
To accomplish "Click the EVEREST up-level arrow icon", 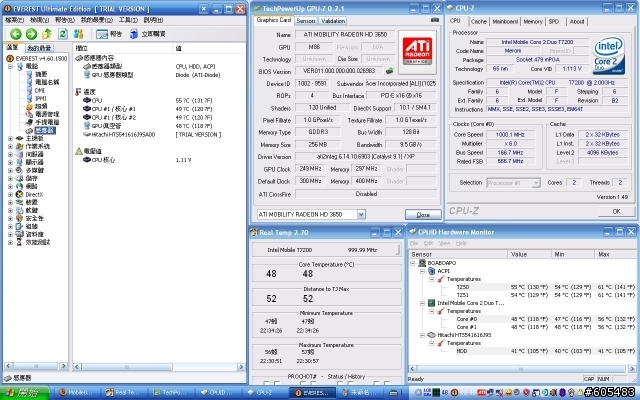I will coord(47,34).
